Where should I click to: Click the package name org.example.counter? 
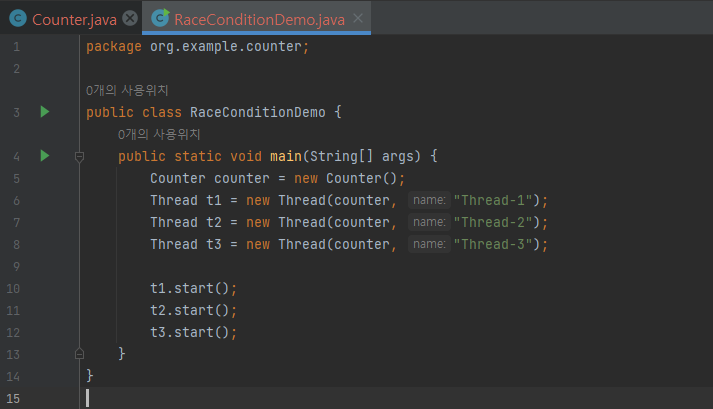(226, 46)
